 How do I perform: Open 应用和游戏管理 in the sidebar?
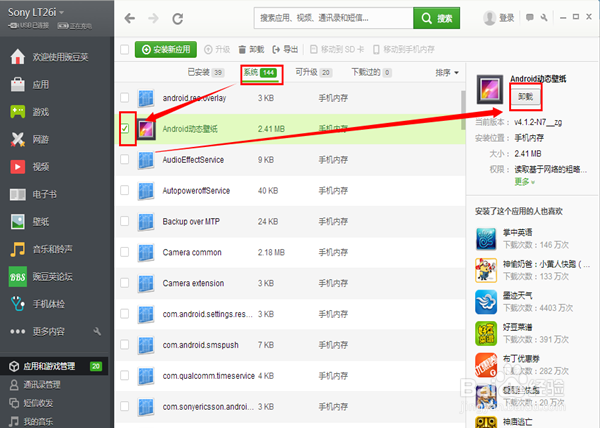point(54,366)
